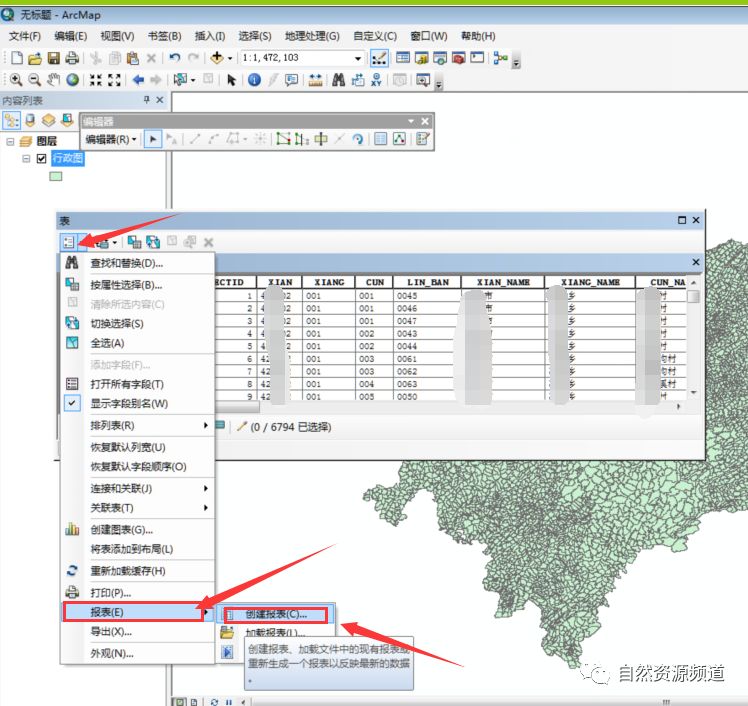
Task: Click the Identify info tool
Action: pyautogui.click(x=254, y=80)
